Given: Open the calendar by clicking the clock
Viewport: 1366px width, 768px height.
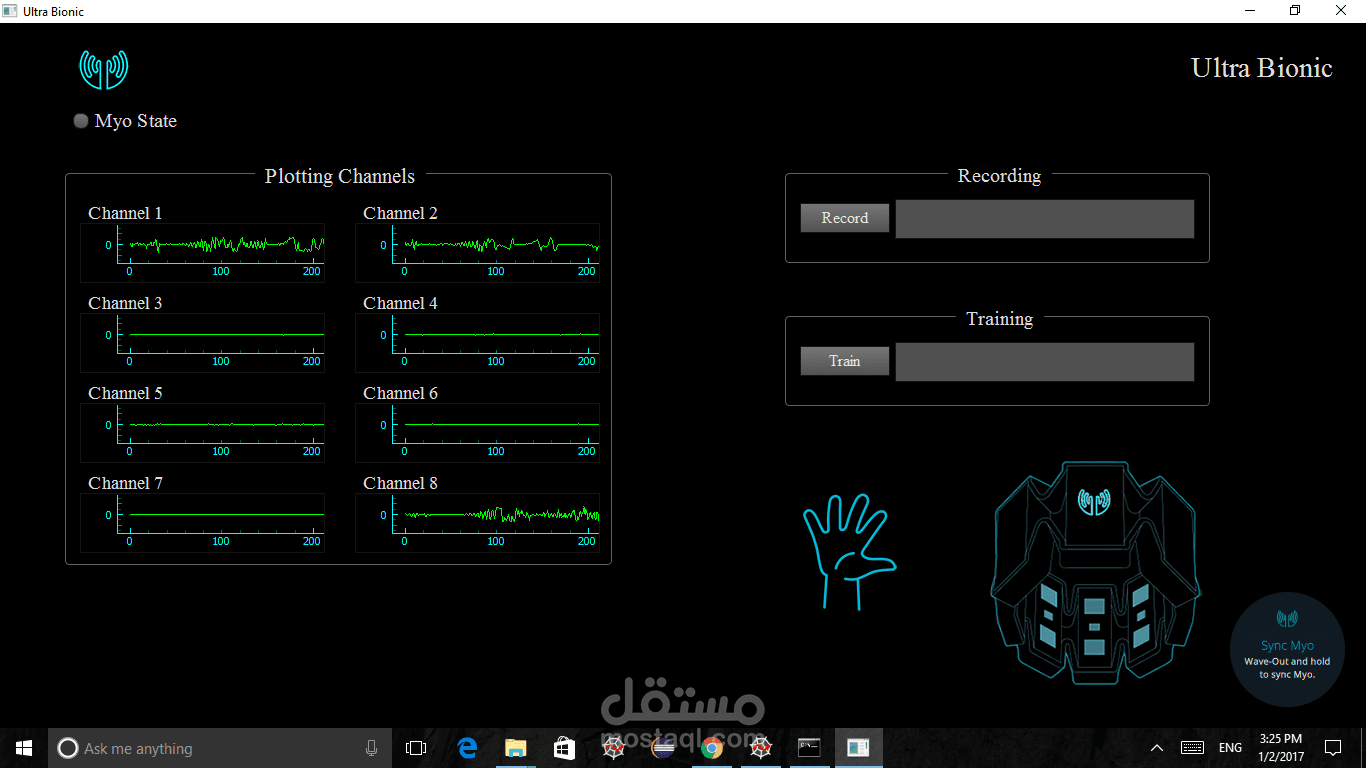Looking at the screenshot, I should (x=1279, y=747).
